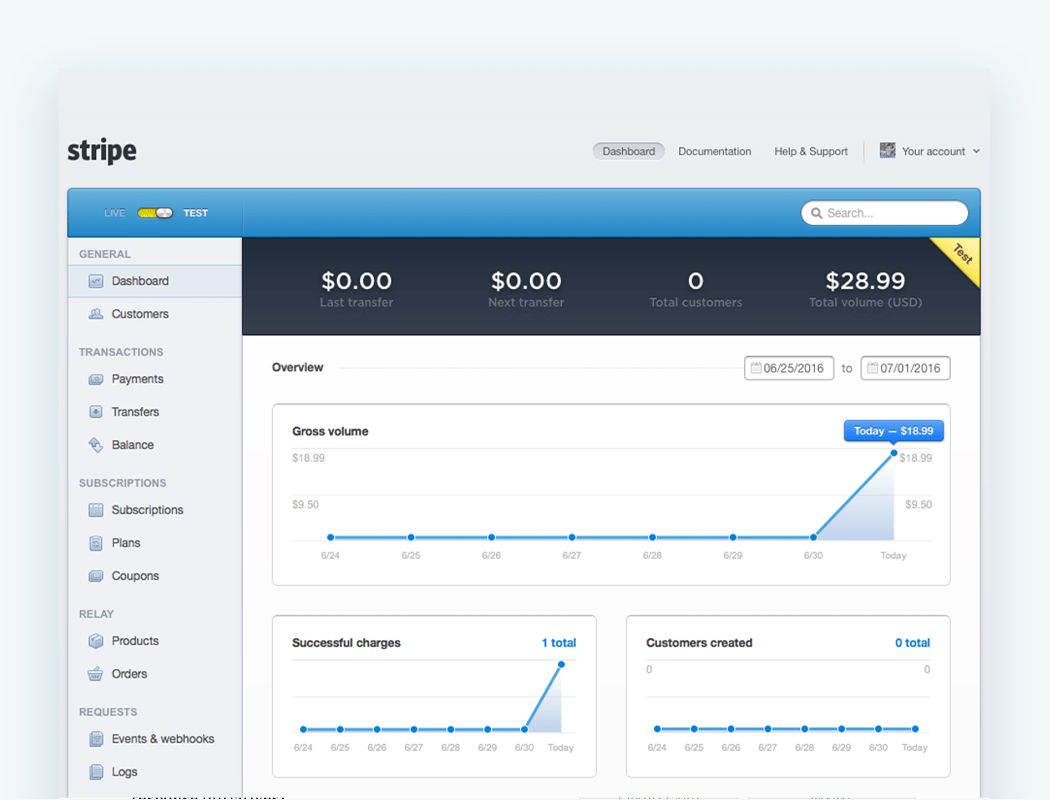The width and height of the screenshot is (1050, 800).
Task: Click the Orders basket icon
Action: click(x=96, y=673)
